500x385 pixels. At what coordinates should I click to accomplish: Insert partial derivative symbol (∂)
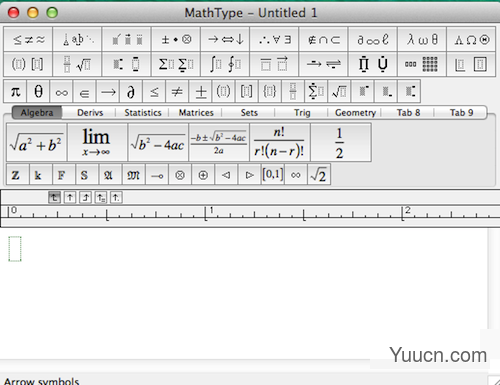(x=131, y=91)
